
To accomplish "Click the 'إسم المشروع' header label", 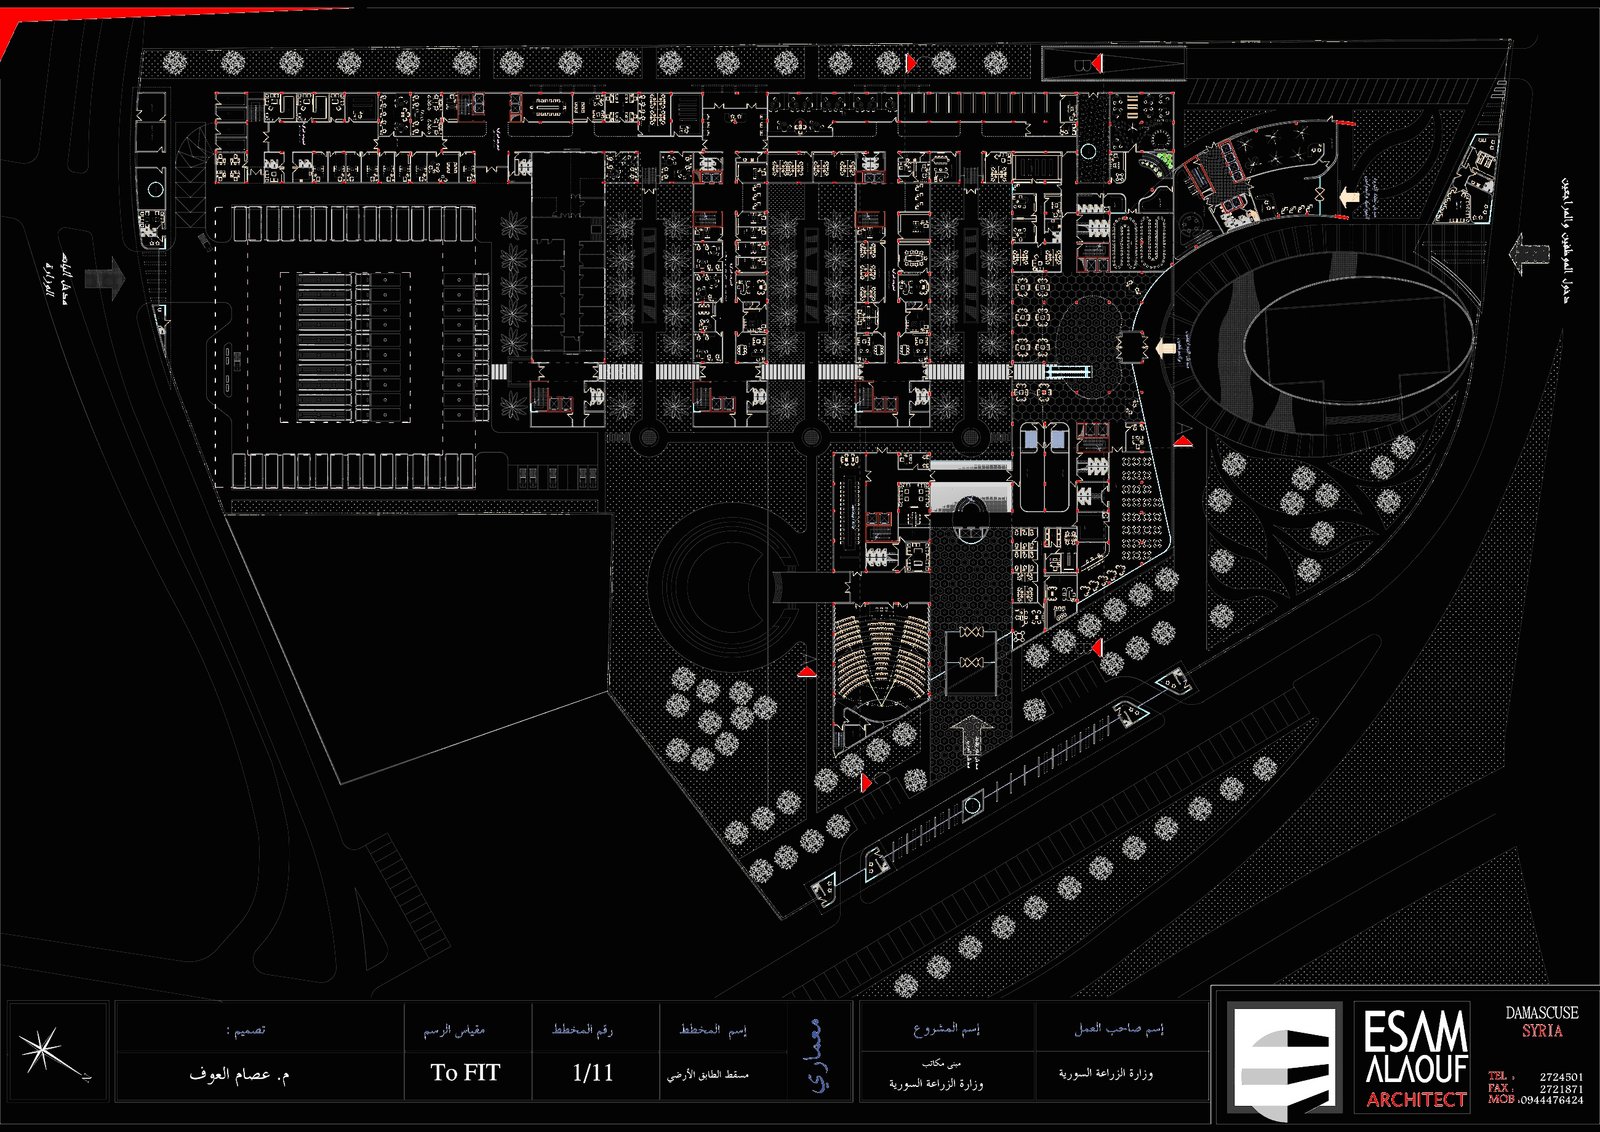I will coord(946,1029).
